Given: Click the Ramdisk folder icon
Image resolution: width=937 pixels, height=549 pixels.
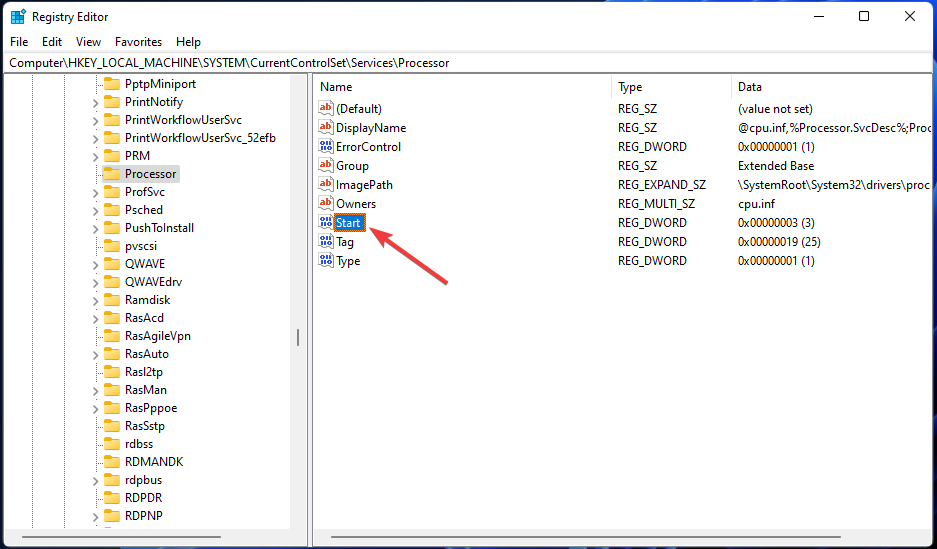Looking at the screenshot, I should (x=112, y=300).
